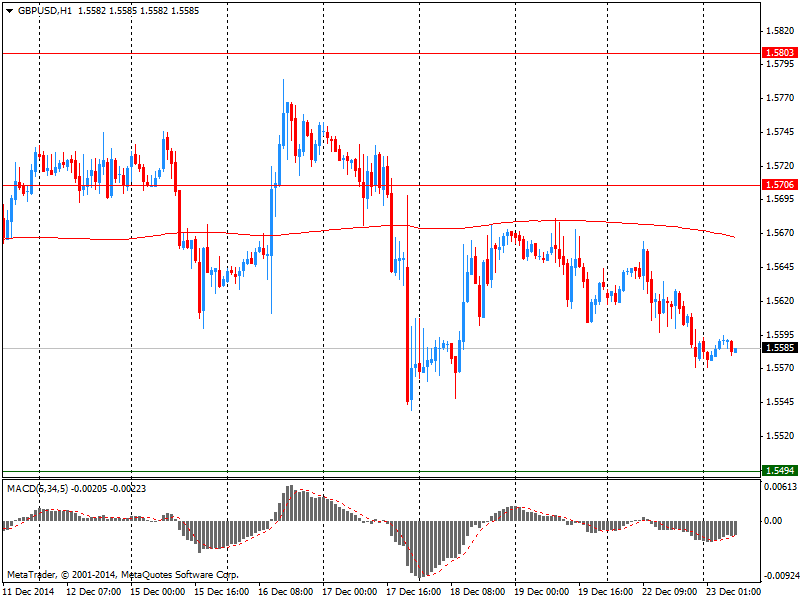Viewport: 800px width, 600px height.
Task: Click the 0.00613 MACD scale value
Action: coord(781,487)
